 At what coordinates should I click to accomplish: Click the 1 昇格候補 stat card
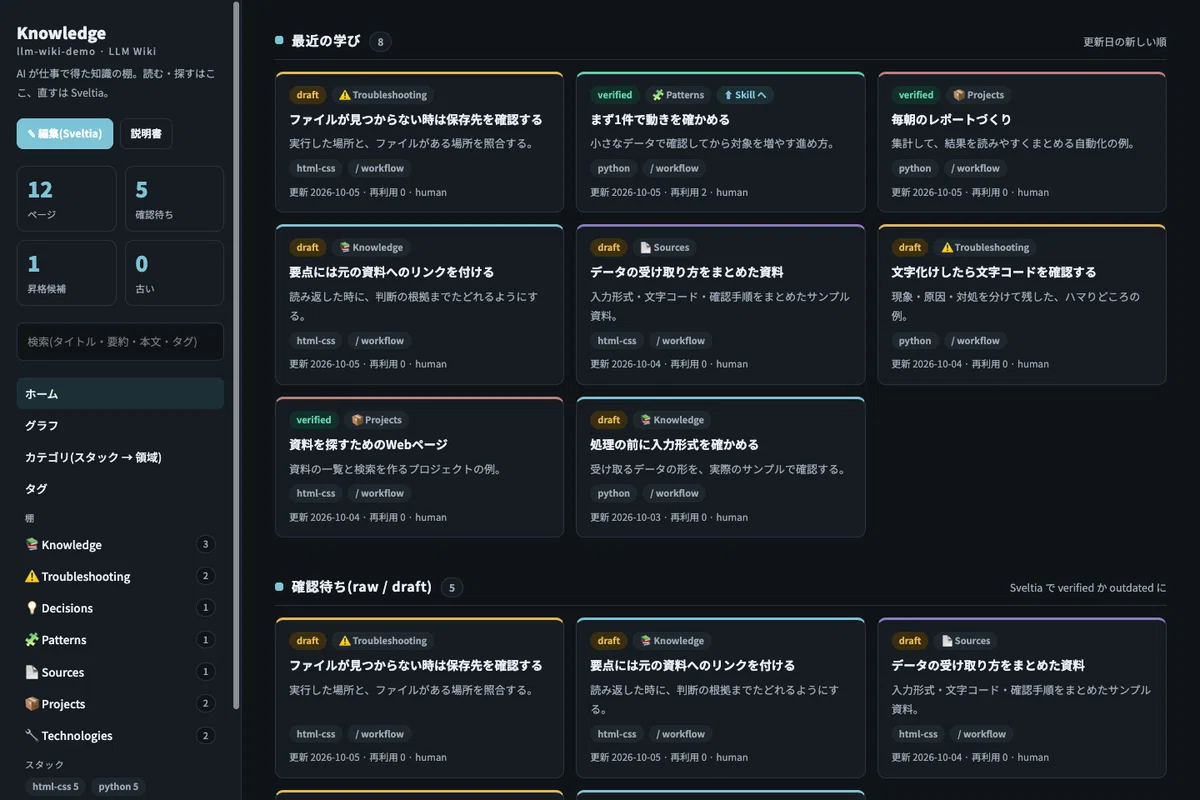(67, 273)
